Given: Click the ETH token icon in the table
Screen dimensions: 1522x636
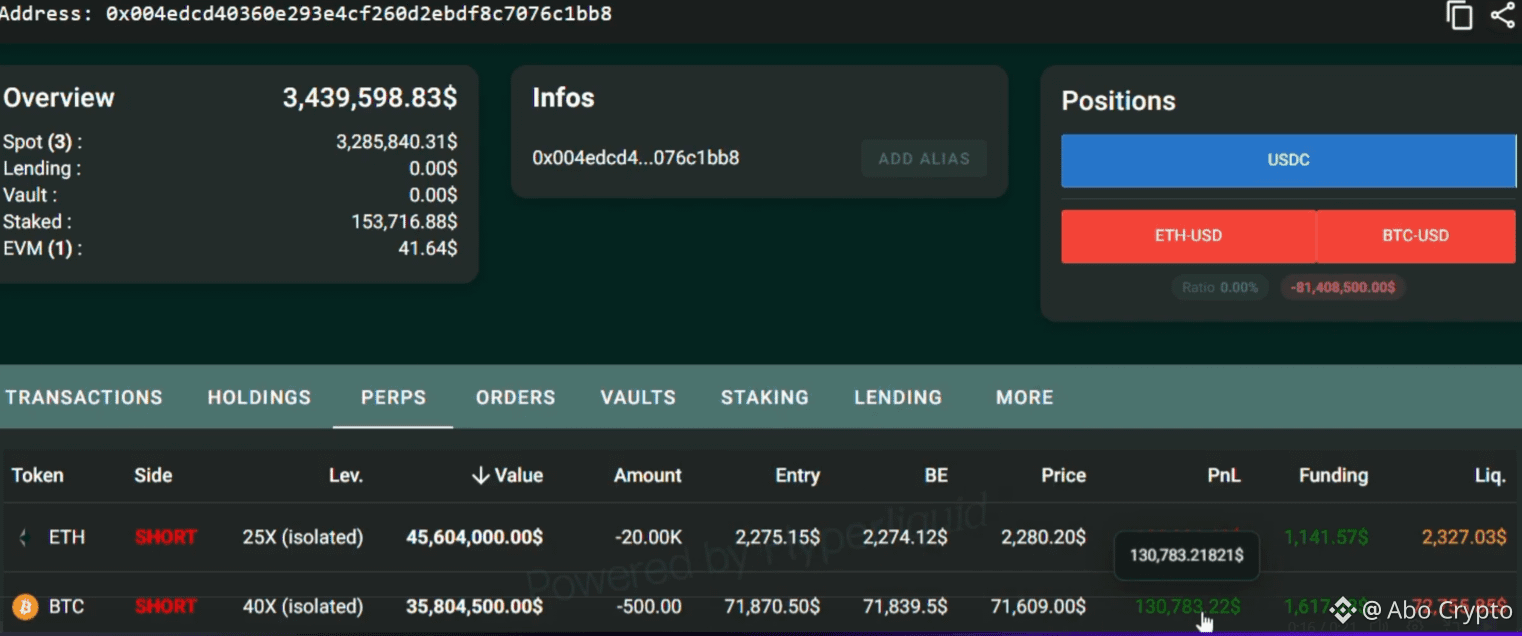Looking at the screenshot, I should click(x=24, y=537).
